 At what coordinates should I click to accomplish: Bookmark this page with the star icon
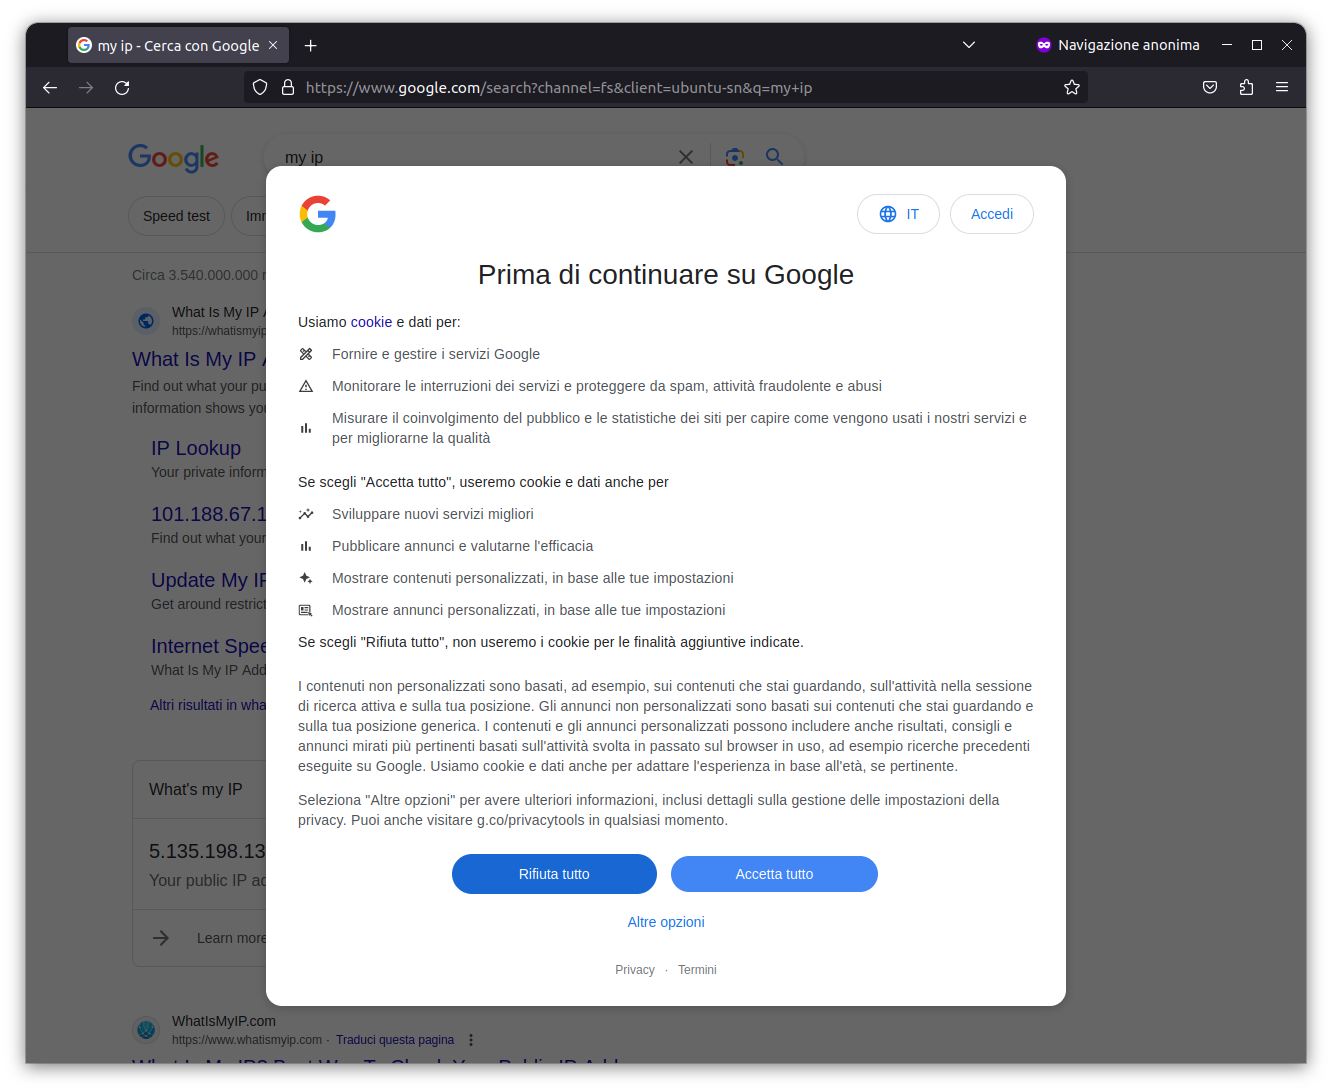[x=1072, y=88]
